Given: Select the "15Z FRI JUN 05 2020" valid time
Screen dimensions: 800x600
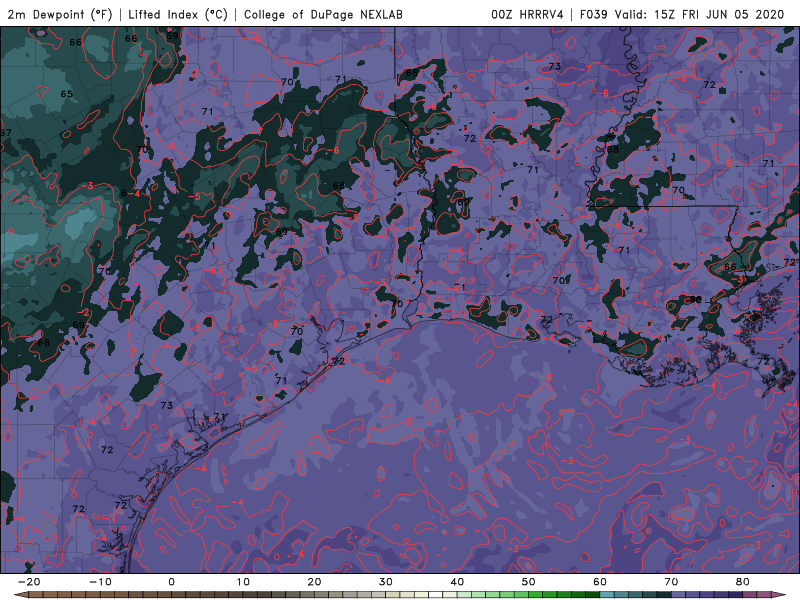Looking at the screenshot, I should pos(719,14).
